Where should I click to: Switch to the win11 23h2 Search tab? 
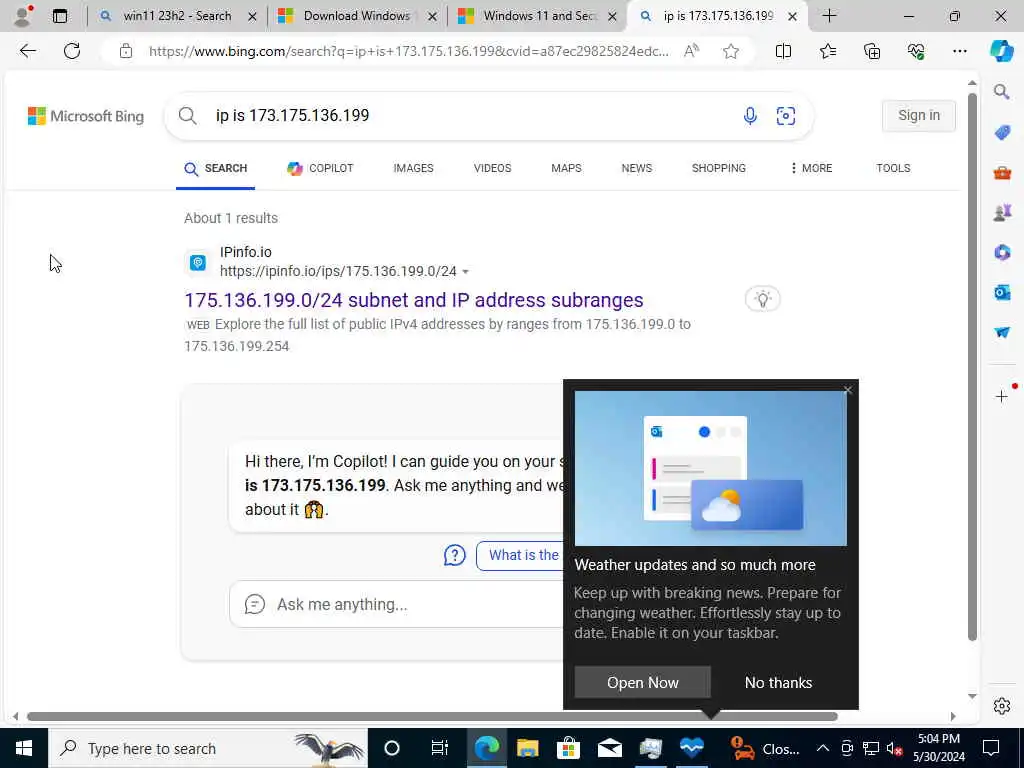click(177, 16)
